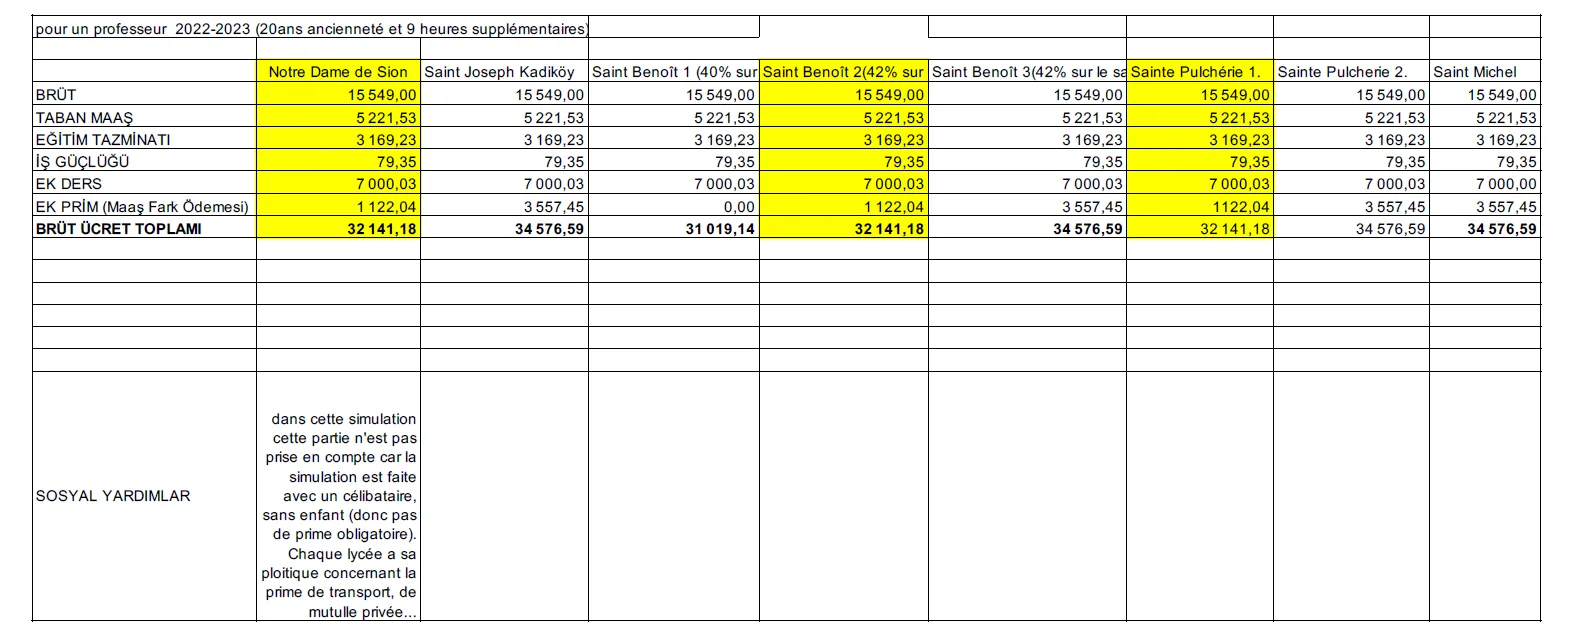Click the 'Sainte Pulcherie 2.' column header

tap(1351, 71)
